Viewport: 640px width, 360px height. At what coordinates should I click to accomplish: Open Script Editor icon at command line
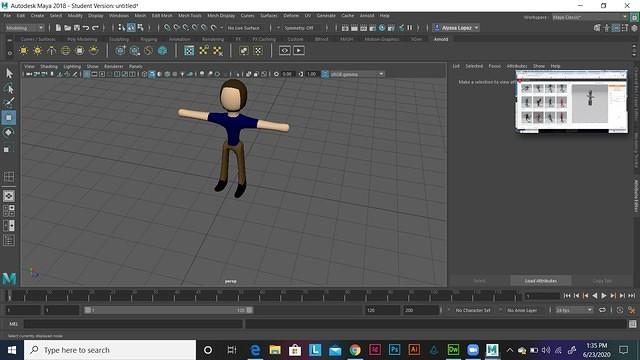pos(633,324)
